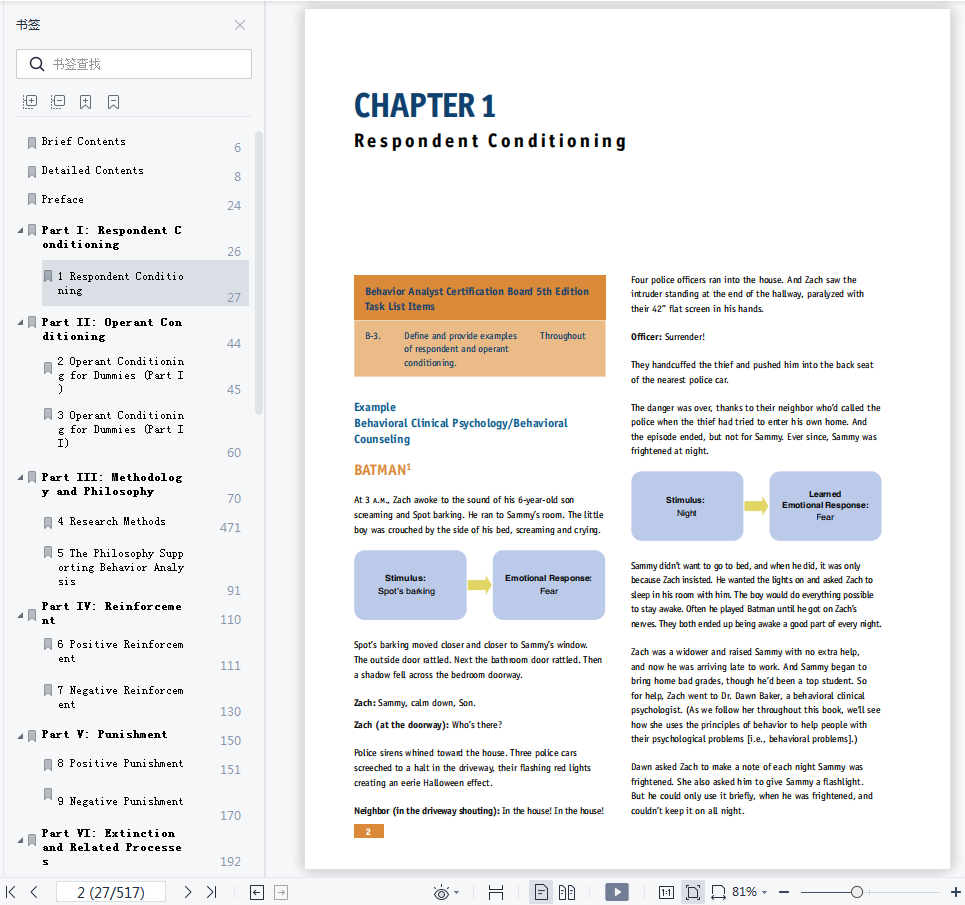Image resolution: width=965 pixels, height=905 pixels.
Task: Open the 9 Negative Punishment bookmark
Action: [x=121, y=802]
